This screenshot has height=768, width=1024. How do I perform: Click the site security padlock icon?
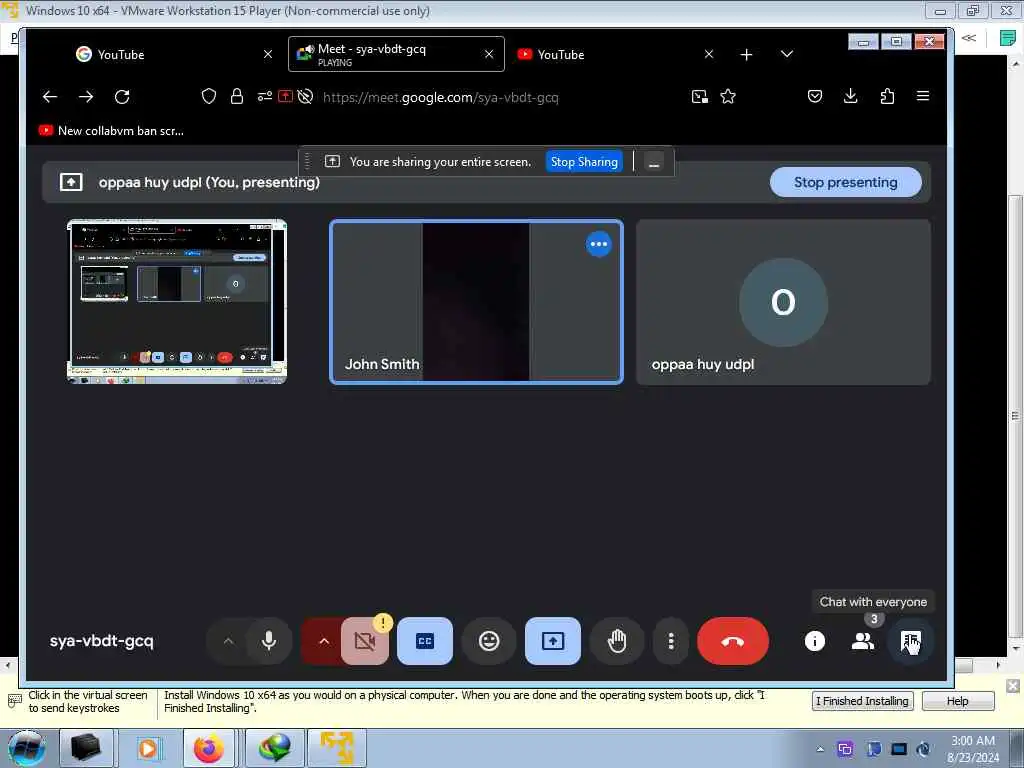[x=236, y=97]
